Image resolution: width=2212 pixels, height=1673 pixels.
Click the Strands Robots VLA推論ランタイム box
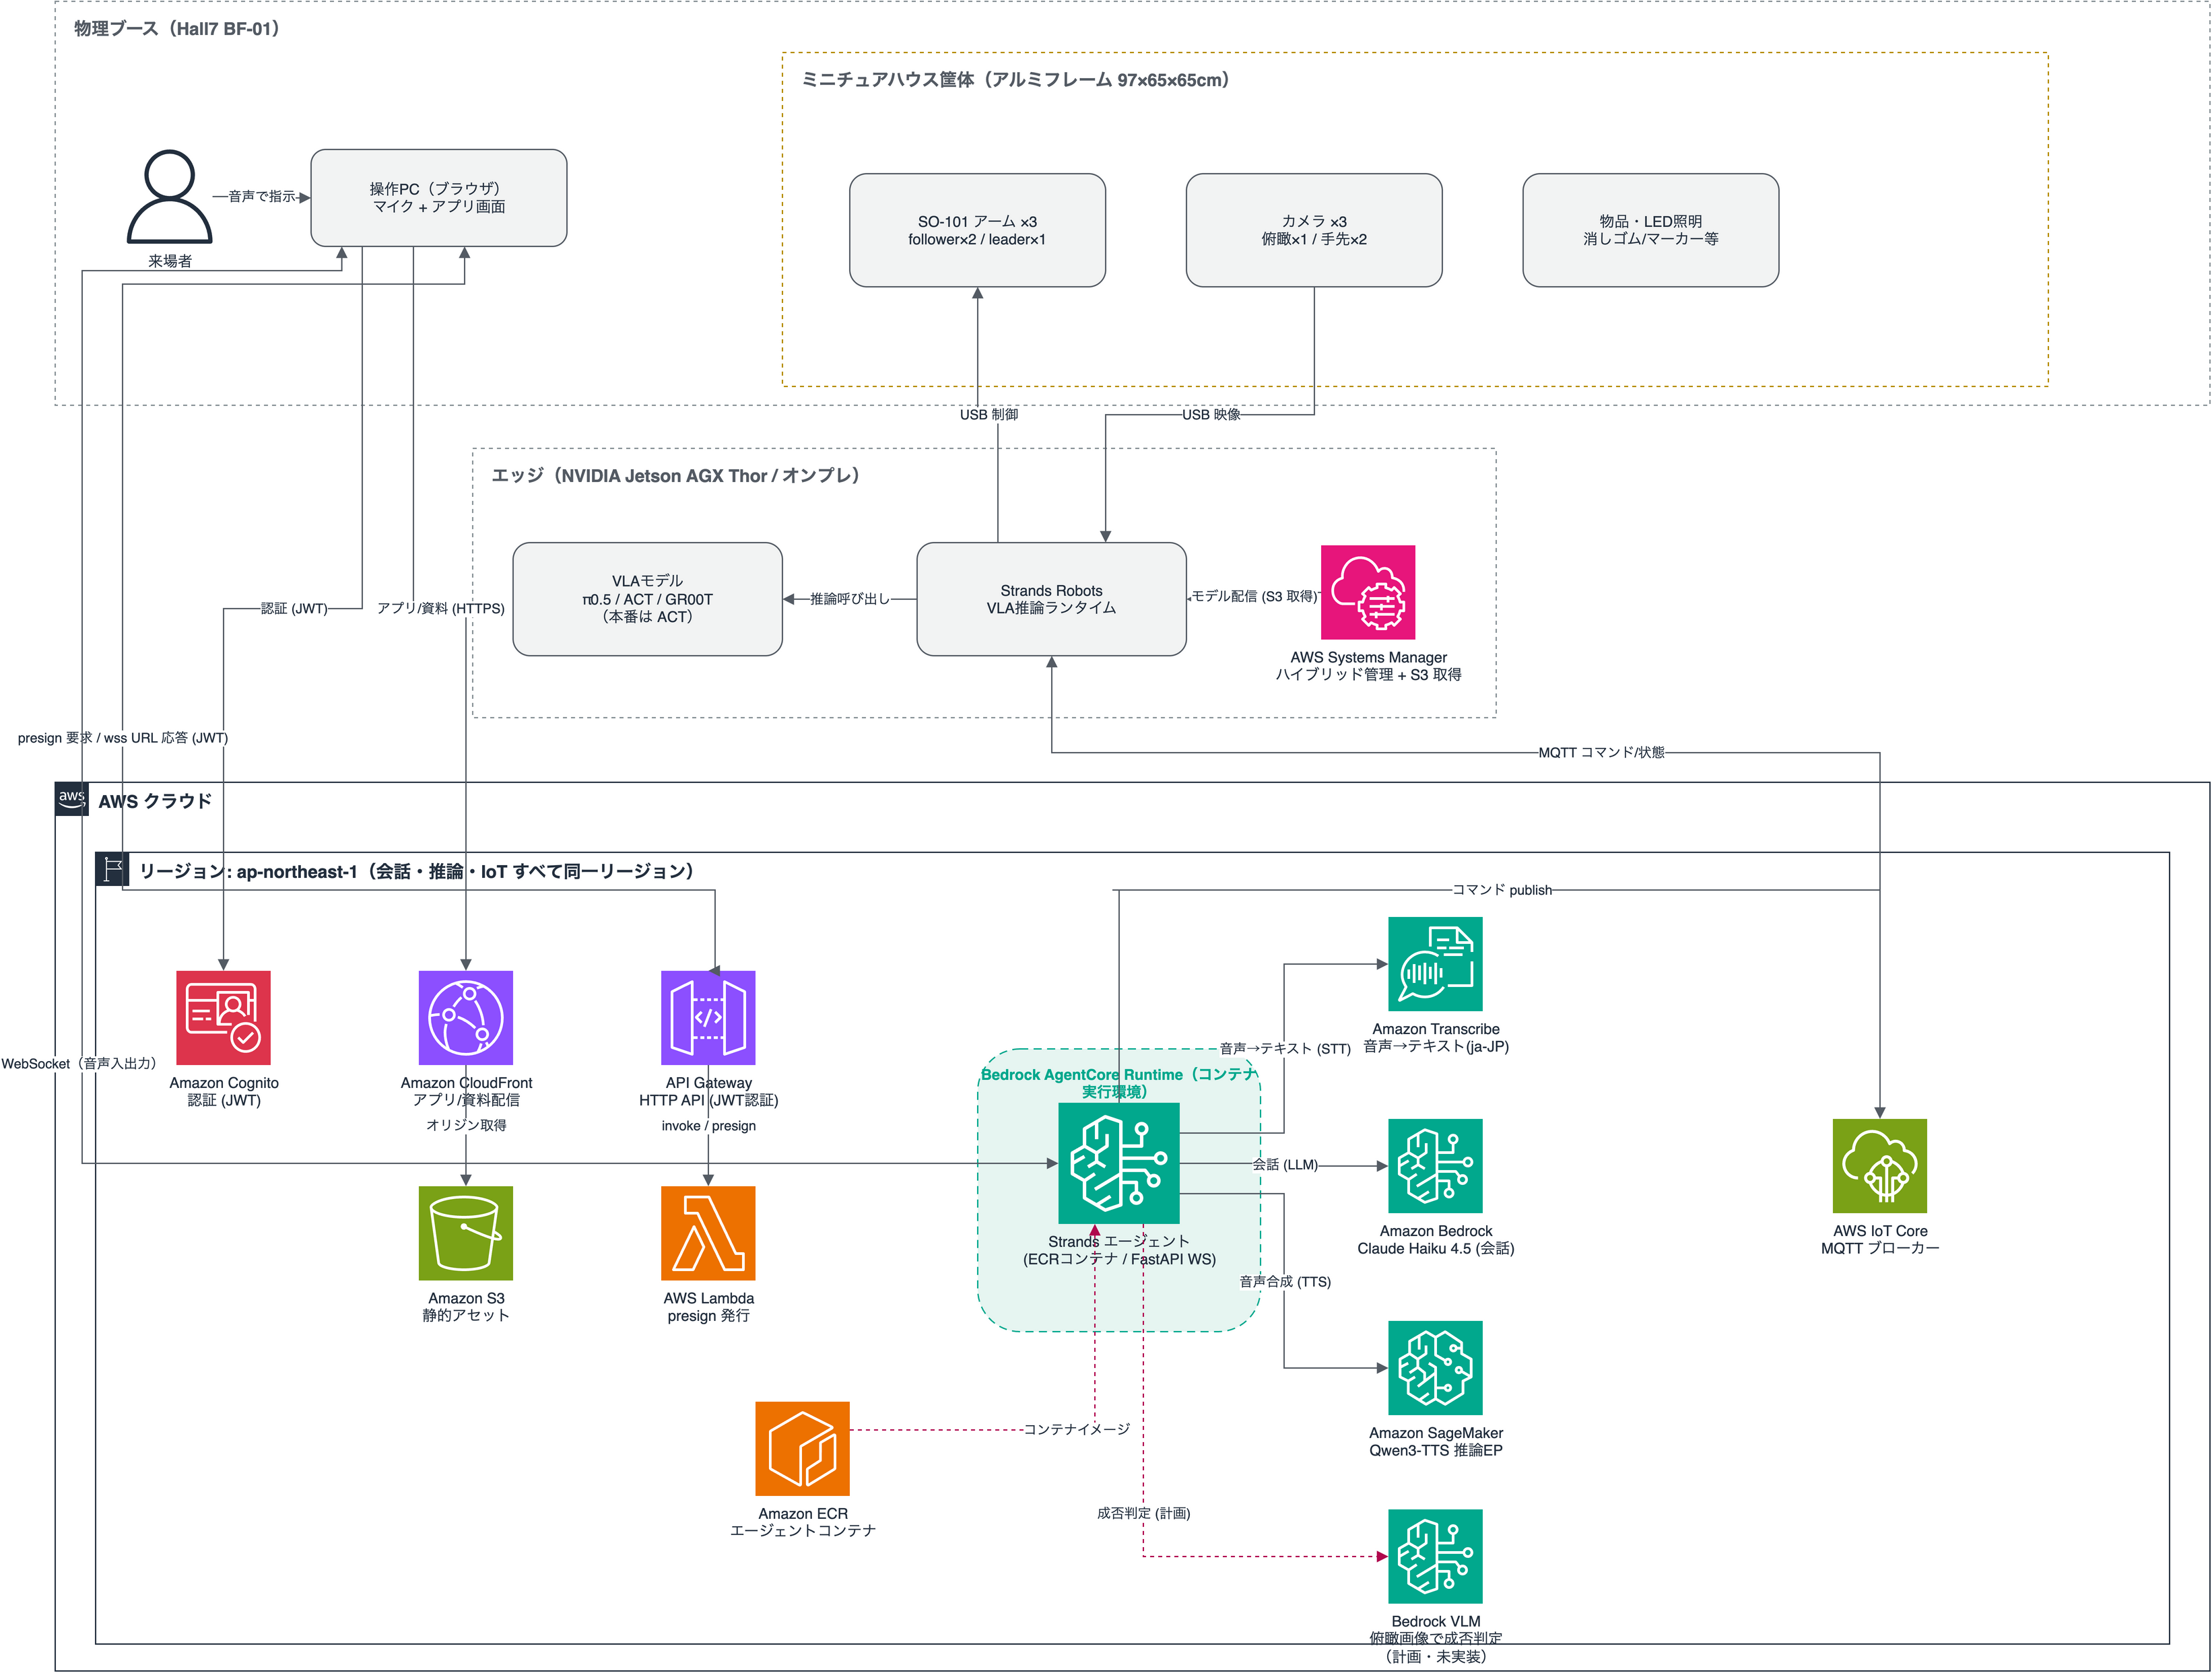(x=1052, y=599)
